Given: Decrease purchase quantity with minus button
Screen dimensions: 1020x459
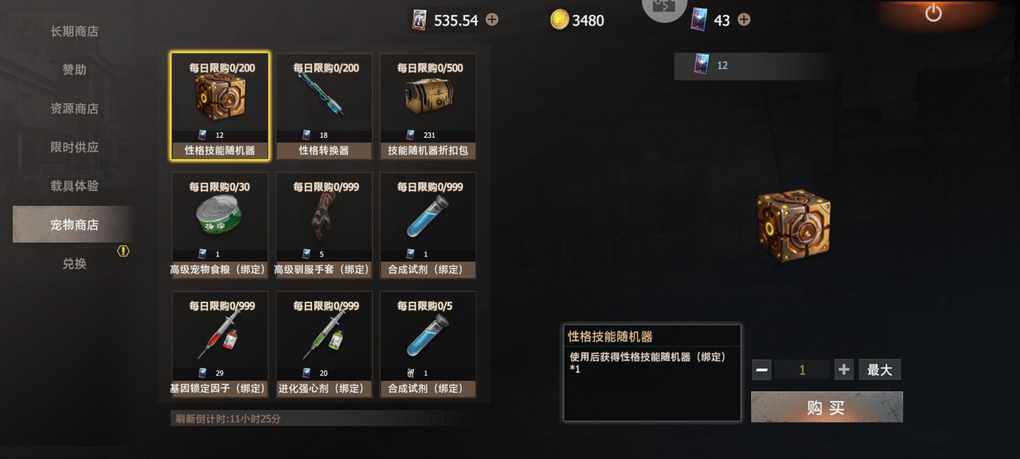Looking at the screenshot, I should pyautogui.click(x=762, y=370).
